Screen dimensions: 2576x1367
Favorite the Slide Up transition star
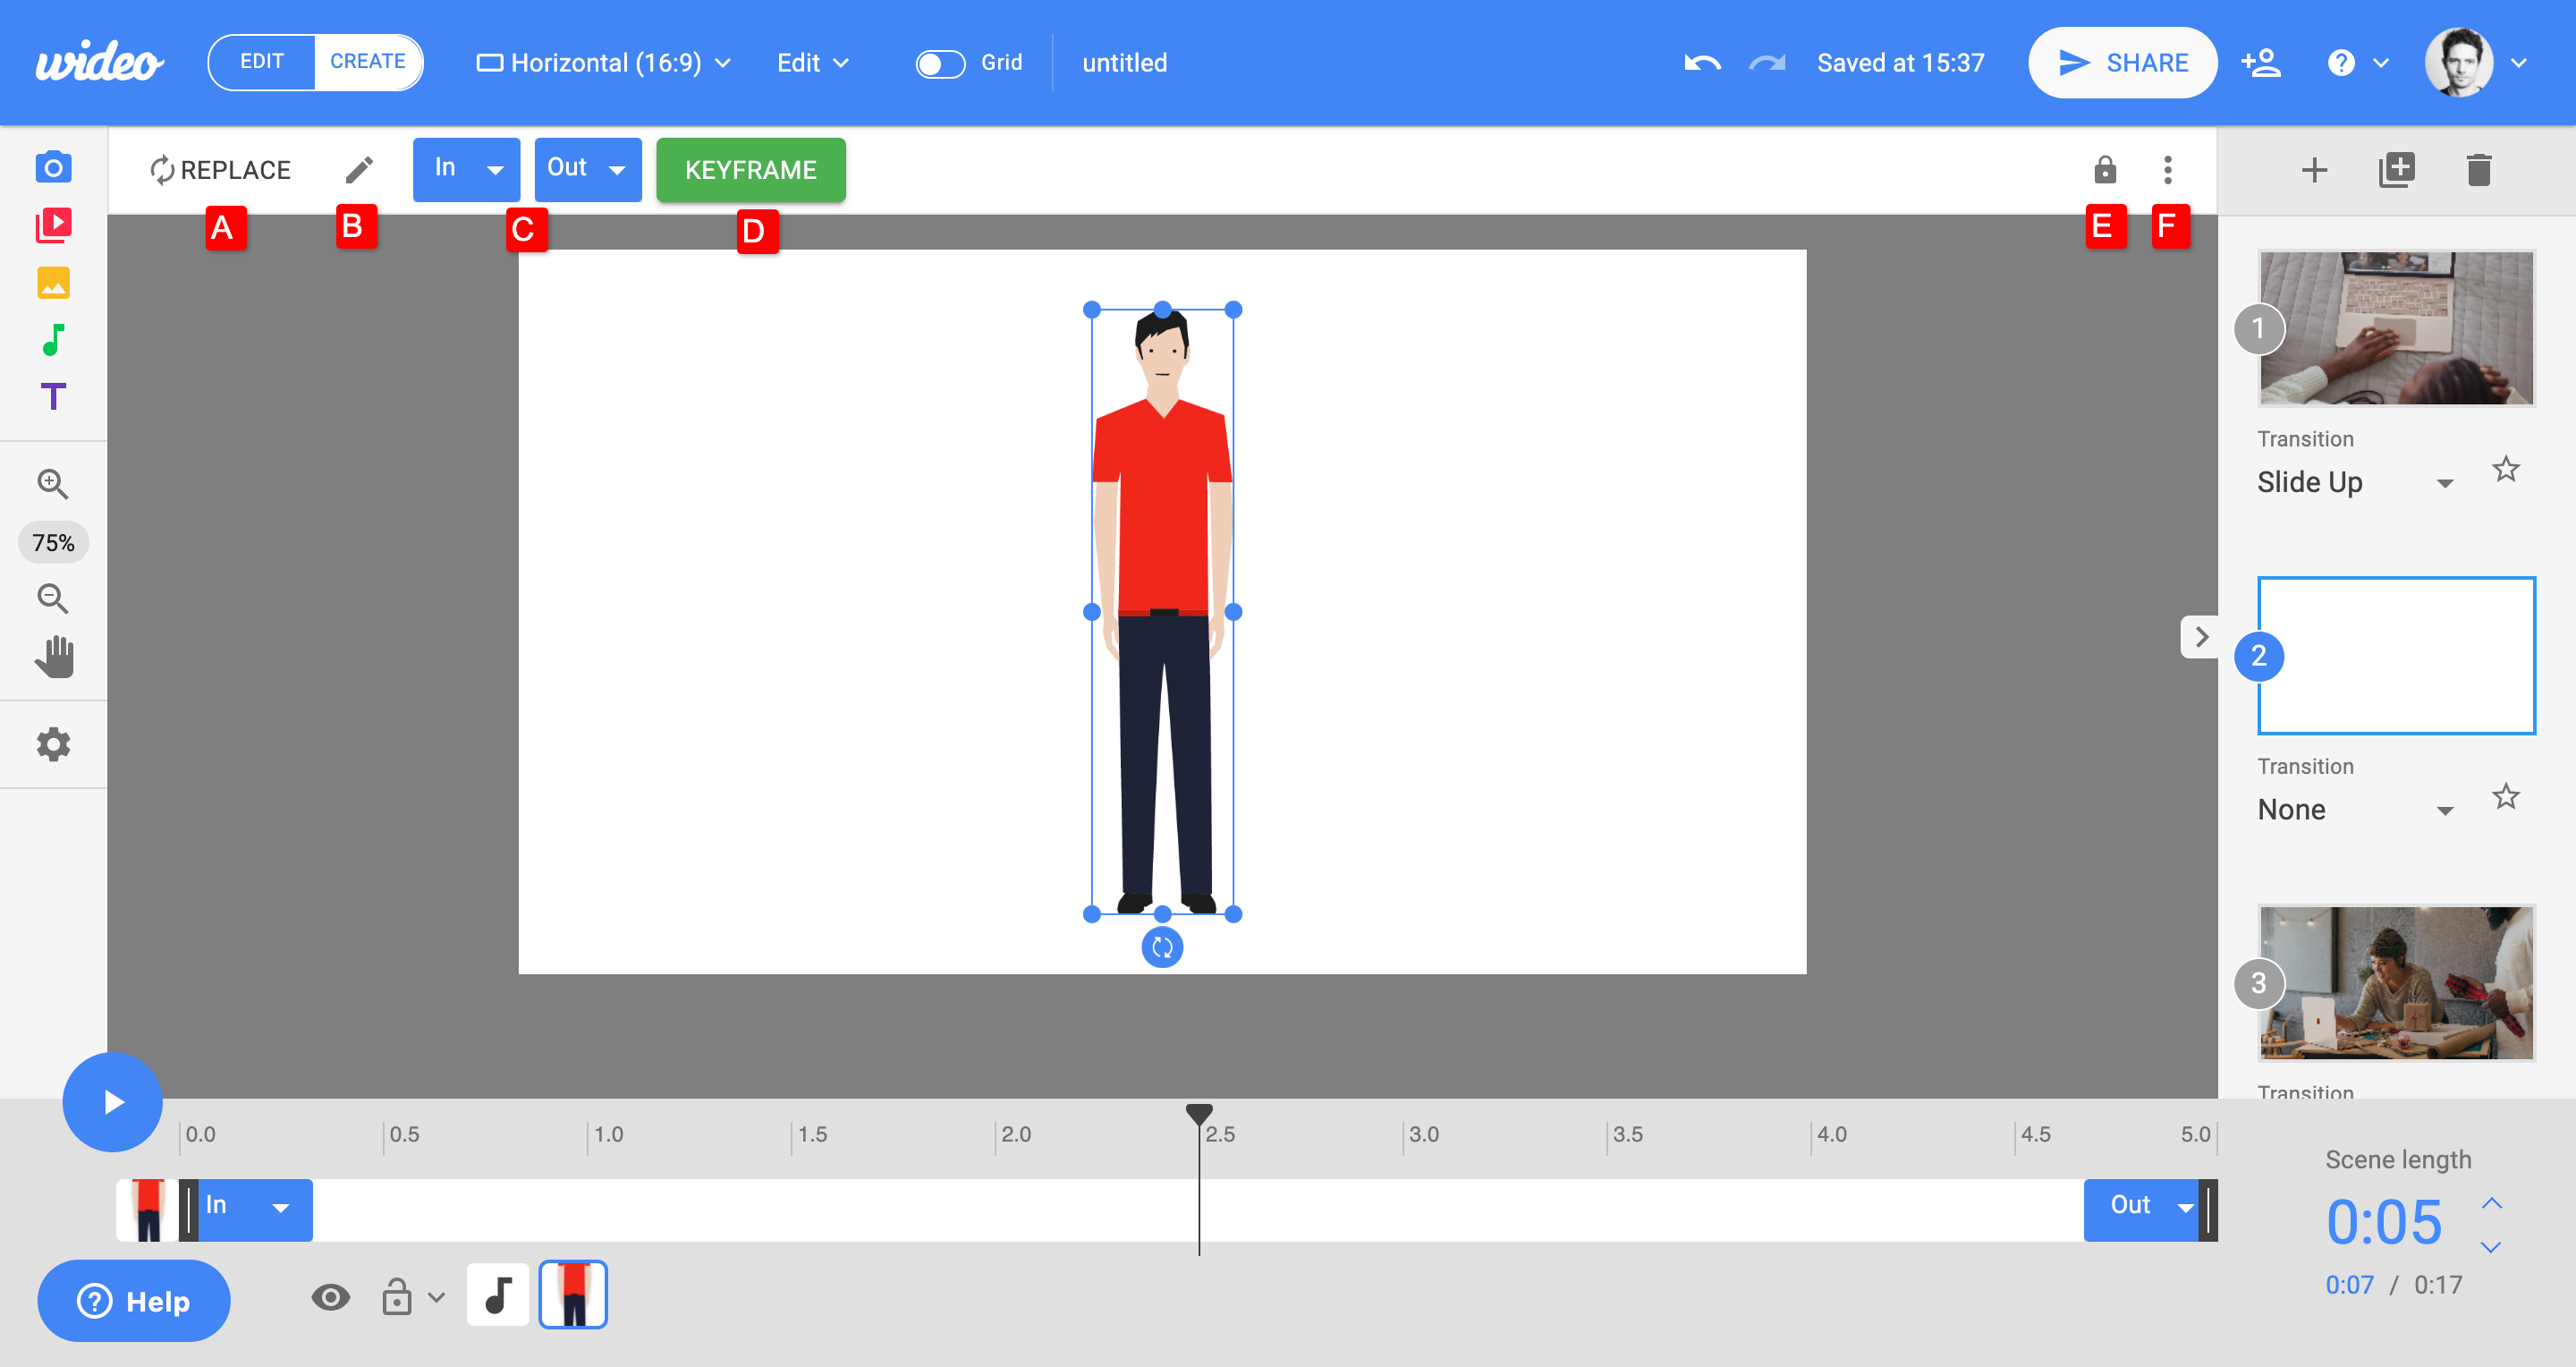point(2505,469)
